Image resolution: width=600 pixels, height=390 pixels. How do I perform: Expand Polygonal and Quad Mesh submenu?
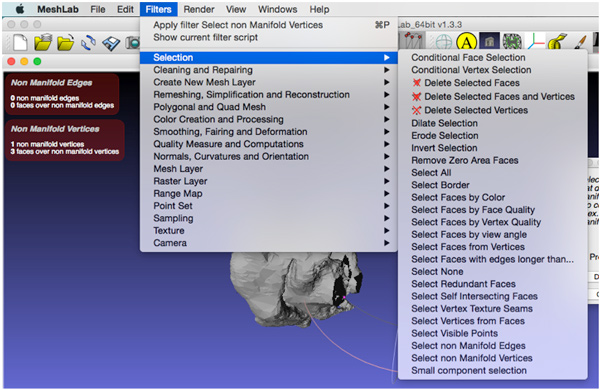click(269, 107)
